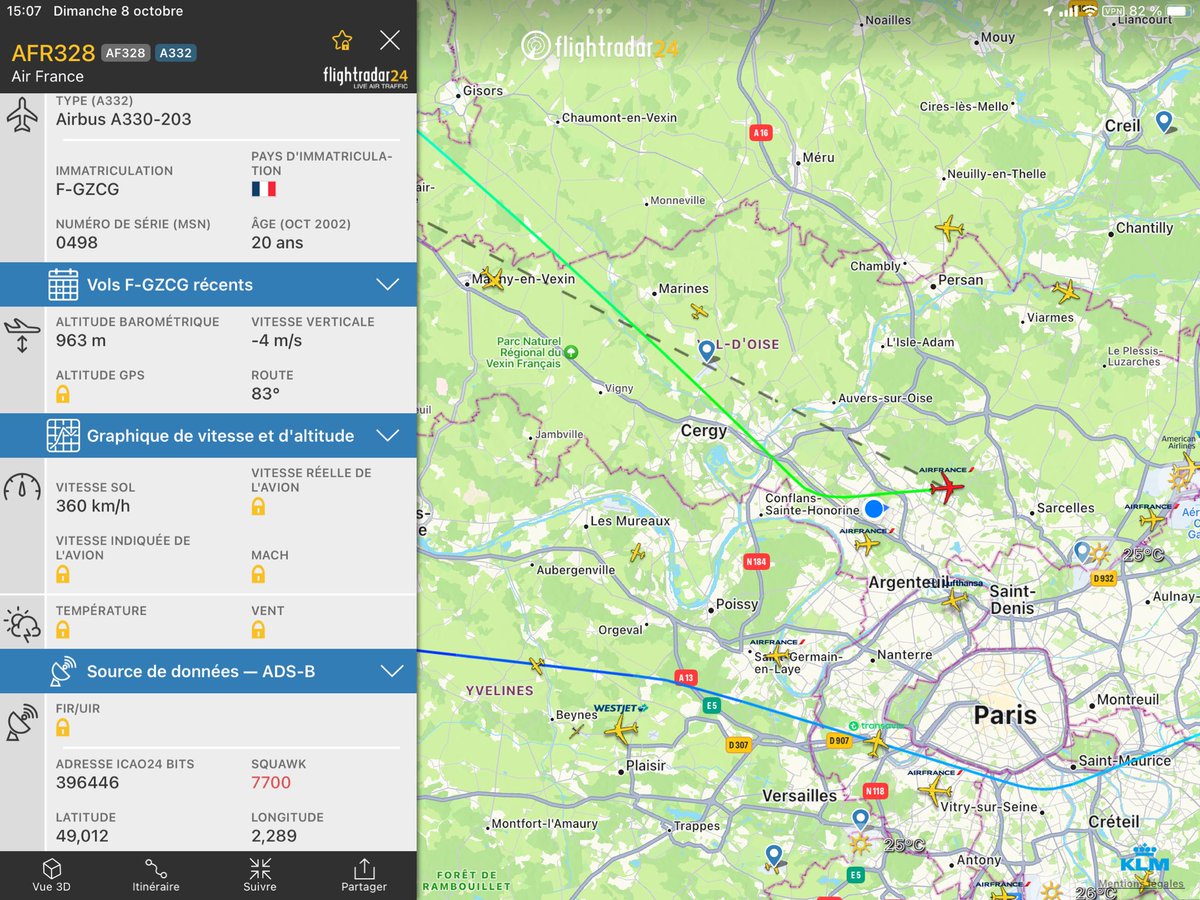
Task: Tap the A332 aircraft type badge
Action: click(x=176, y=53)
